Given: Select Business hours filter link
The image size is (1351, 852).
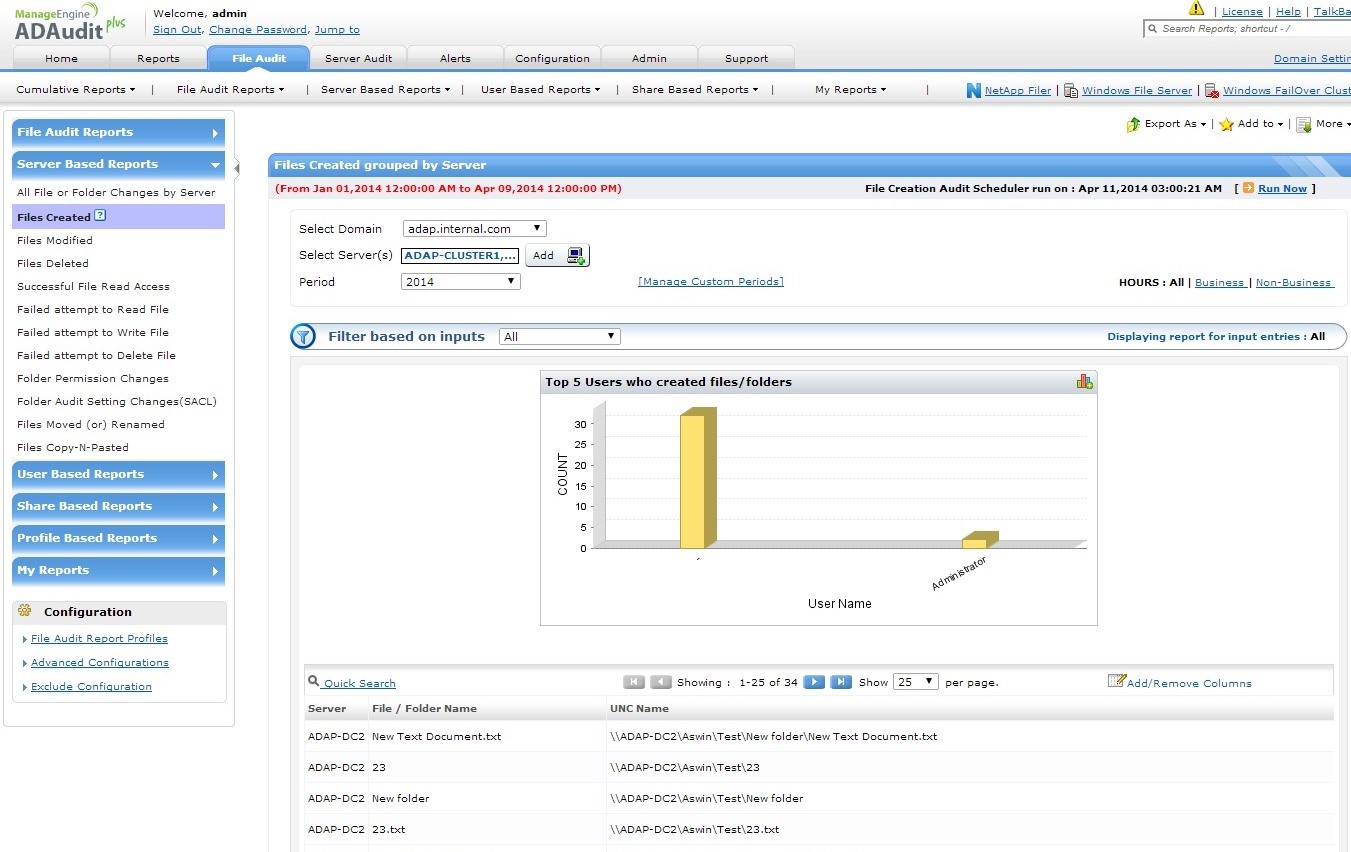Looking at the screenshot, I should click(x=1220, y=282).
